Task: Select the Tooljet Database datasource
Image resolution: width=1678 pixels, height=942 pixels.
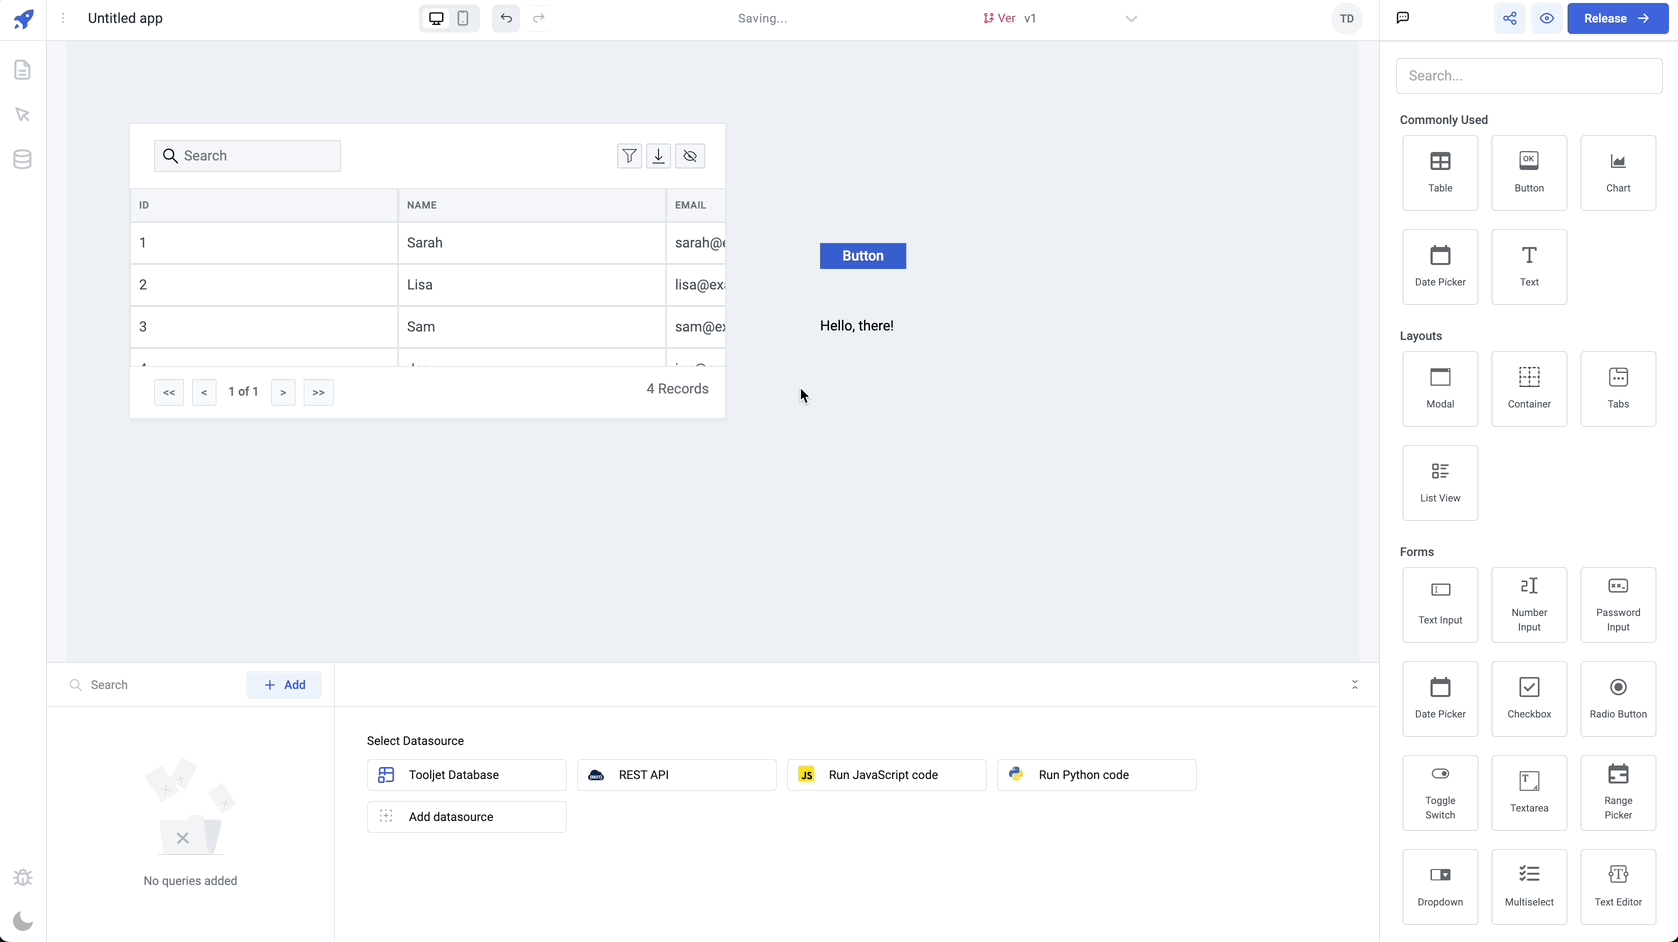Action: coord(466,775)
